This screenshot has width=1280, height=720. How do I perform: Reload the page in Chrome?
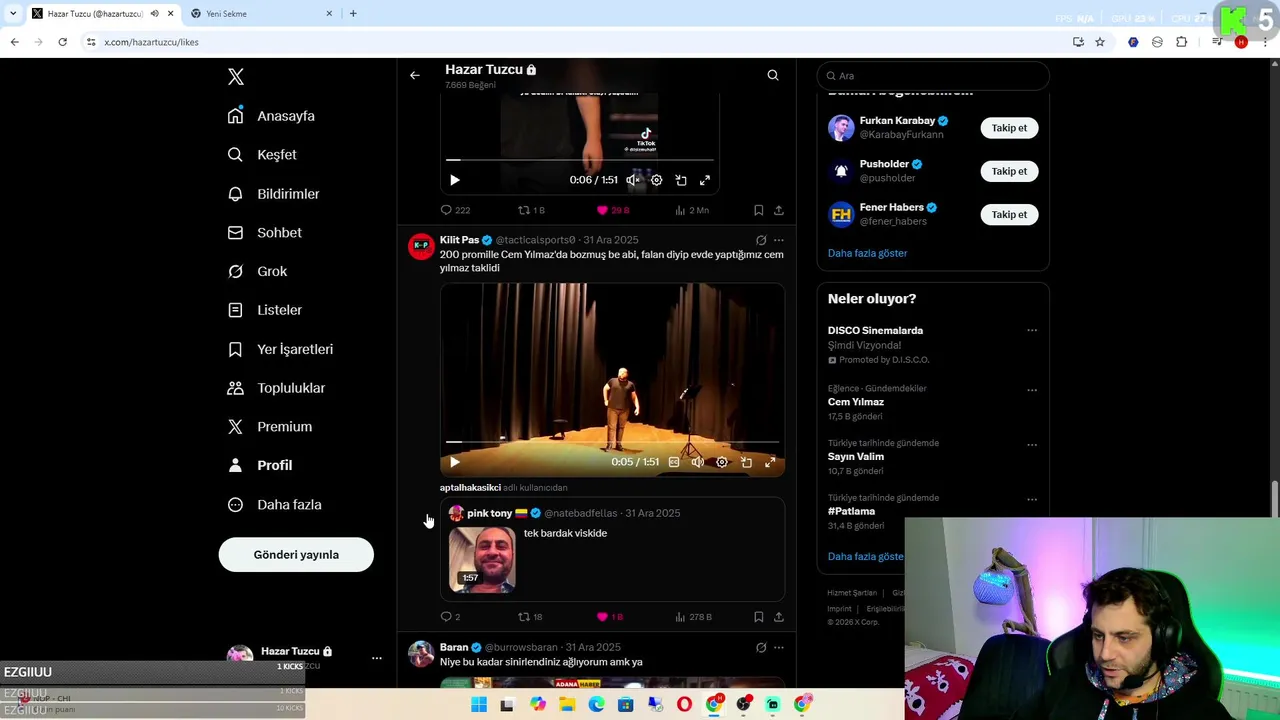(62, 42)
